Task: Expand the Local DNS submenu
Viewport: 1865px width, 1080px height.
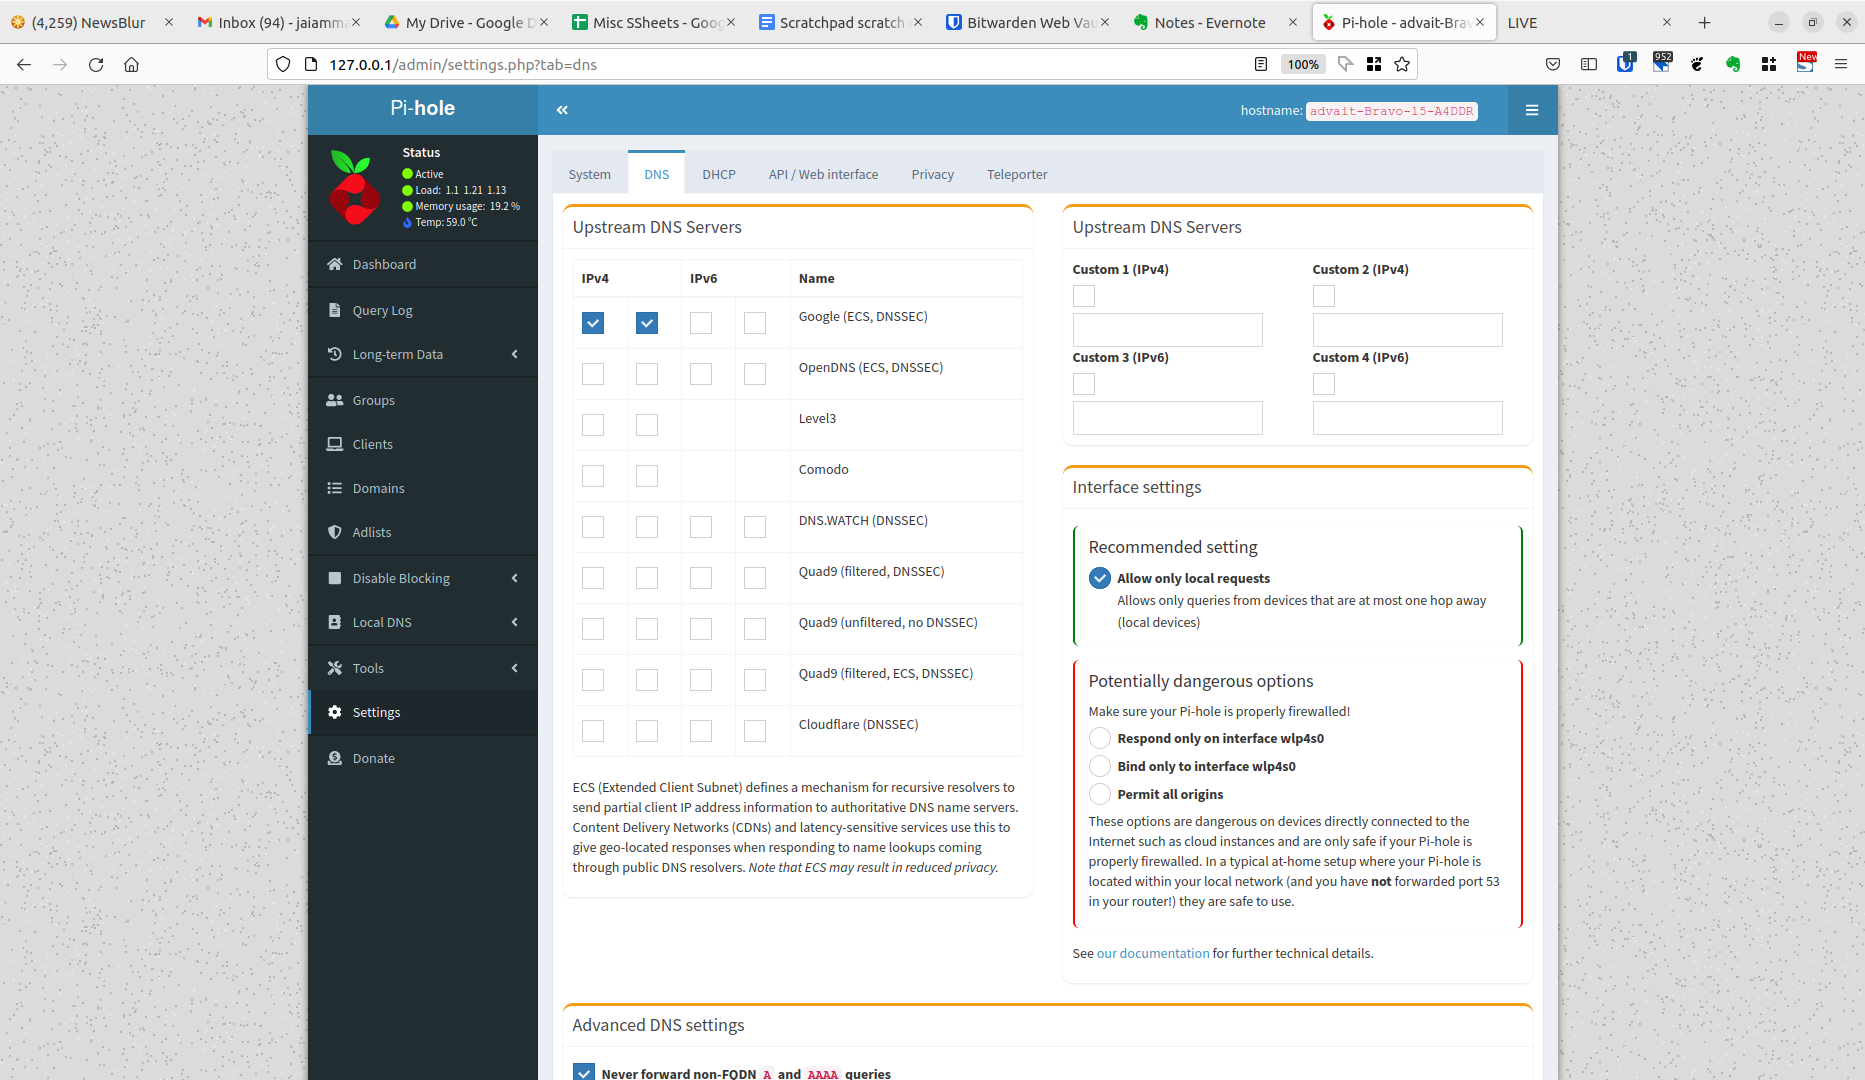Action: pos(381,622)
